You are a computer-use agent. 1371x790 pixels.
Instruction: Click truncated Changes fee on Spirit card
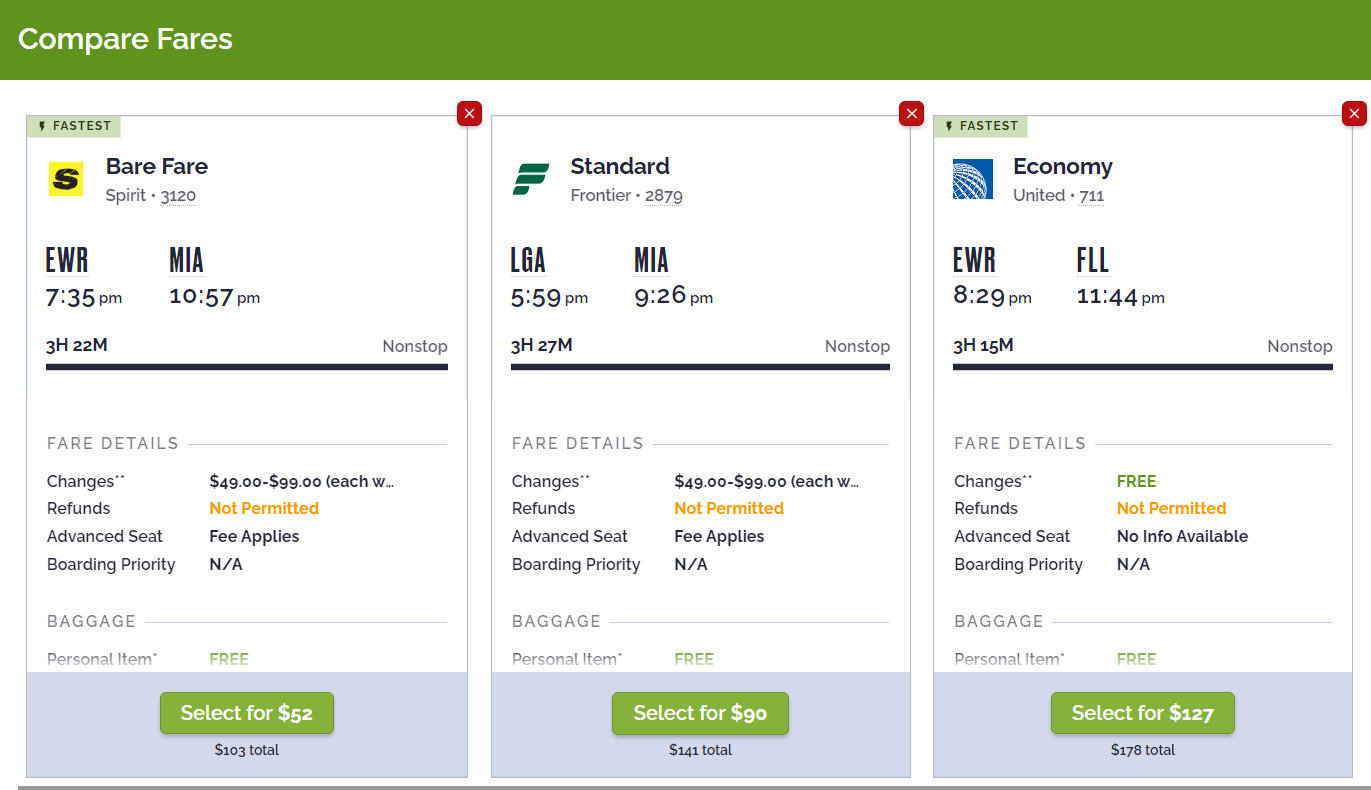(x=301, y=482)
